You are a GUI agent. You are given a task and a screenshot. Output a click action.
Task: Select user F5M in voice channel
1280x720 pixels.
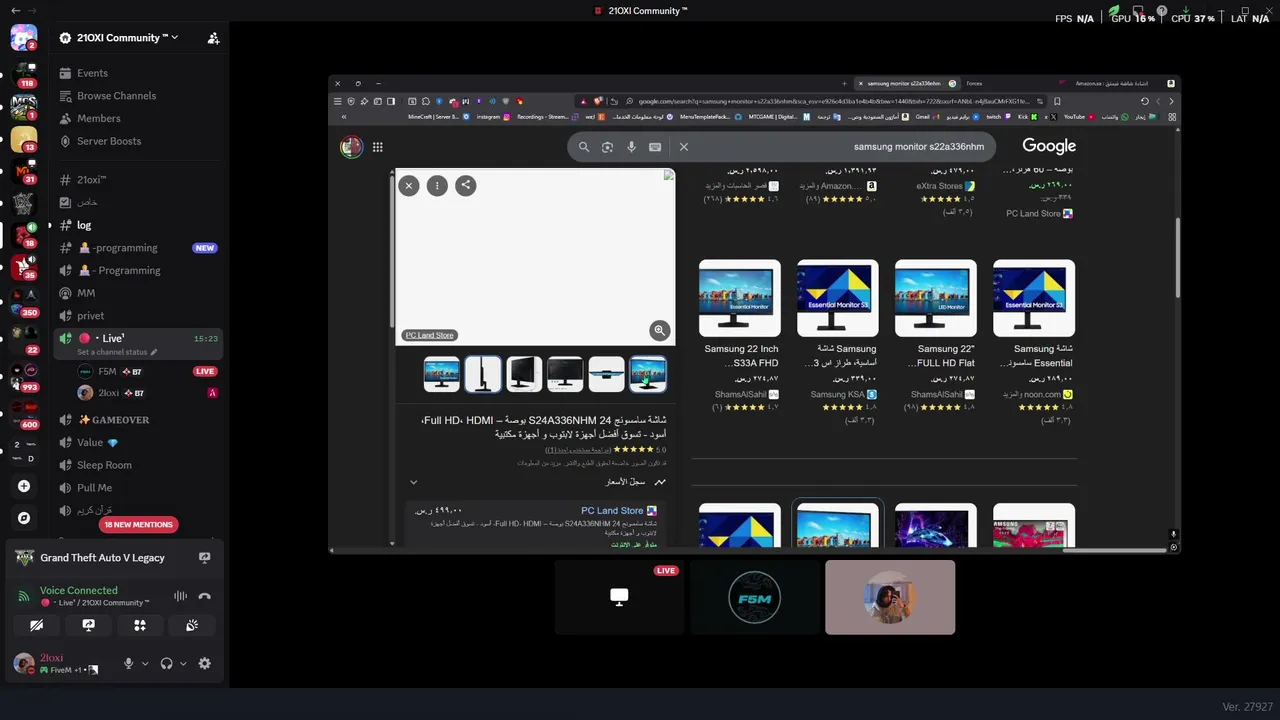148,371
